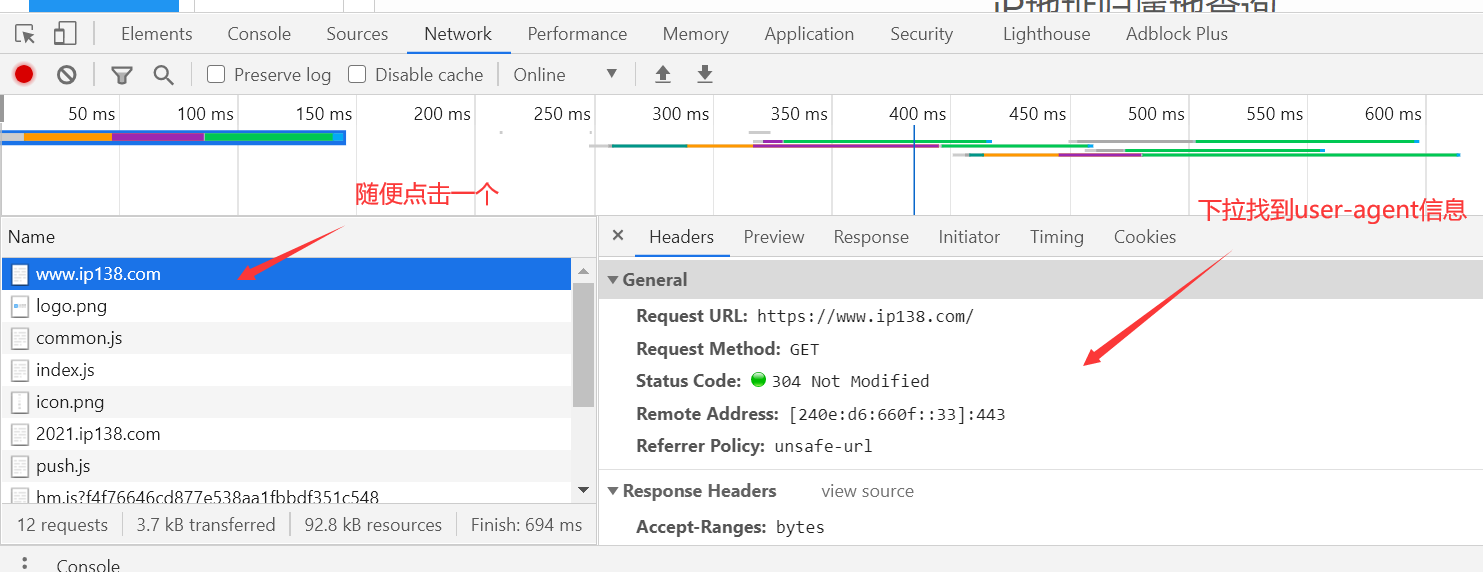The height and width of the screenshot is (572, 1483).
Task: Enable the Preserve log checkbox
Action: pos(216,74)
